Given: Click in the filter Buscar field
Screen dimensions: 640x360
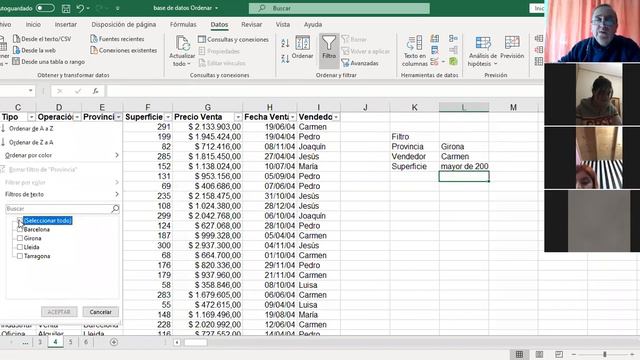Looking at the screenshot, I should pyautogui.click(x=58, y=209).
